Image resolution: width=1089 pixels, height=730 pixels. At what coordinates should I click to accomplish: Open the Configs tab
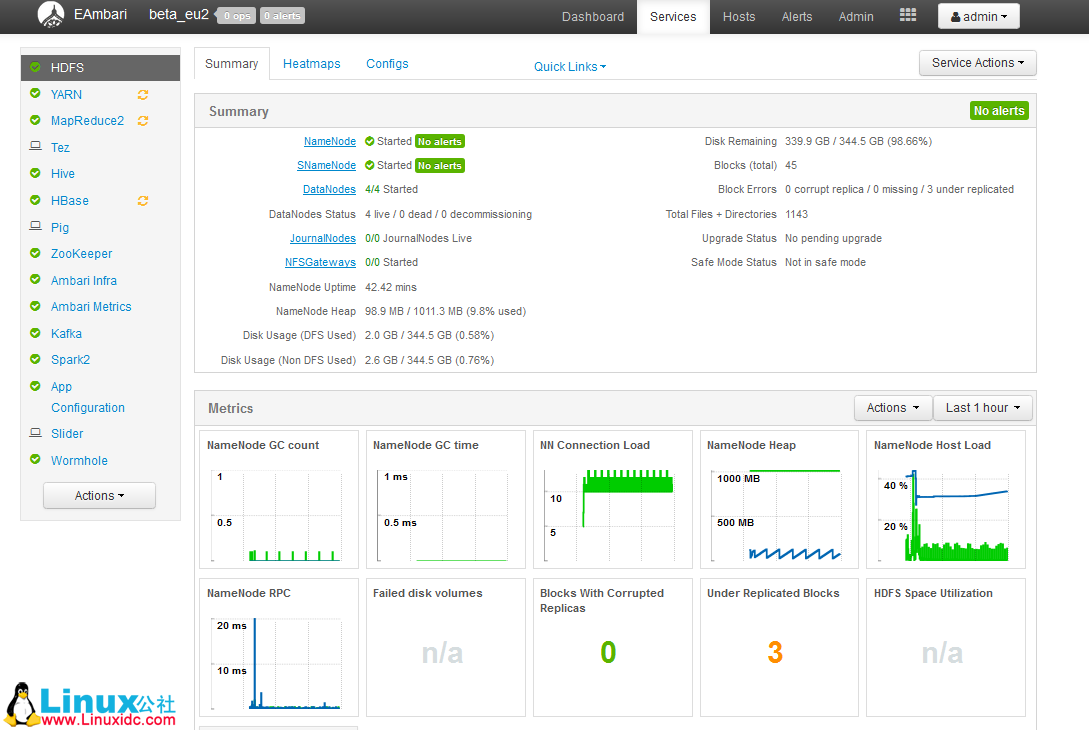click(387, 64)
